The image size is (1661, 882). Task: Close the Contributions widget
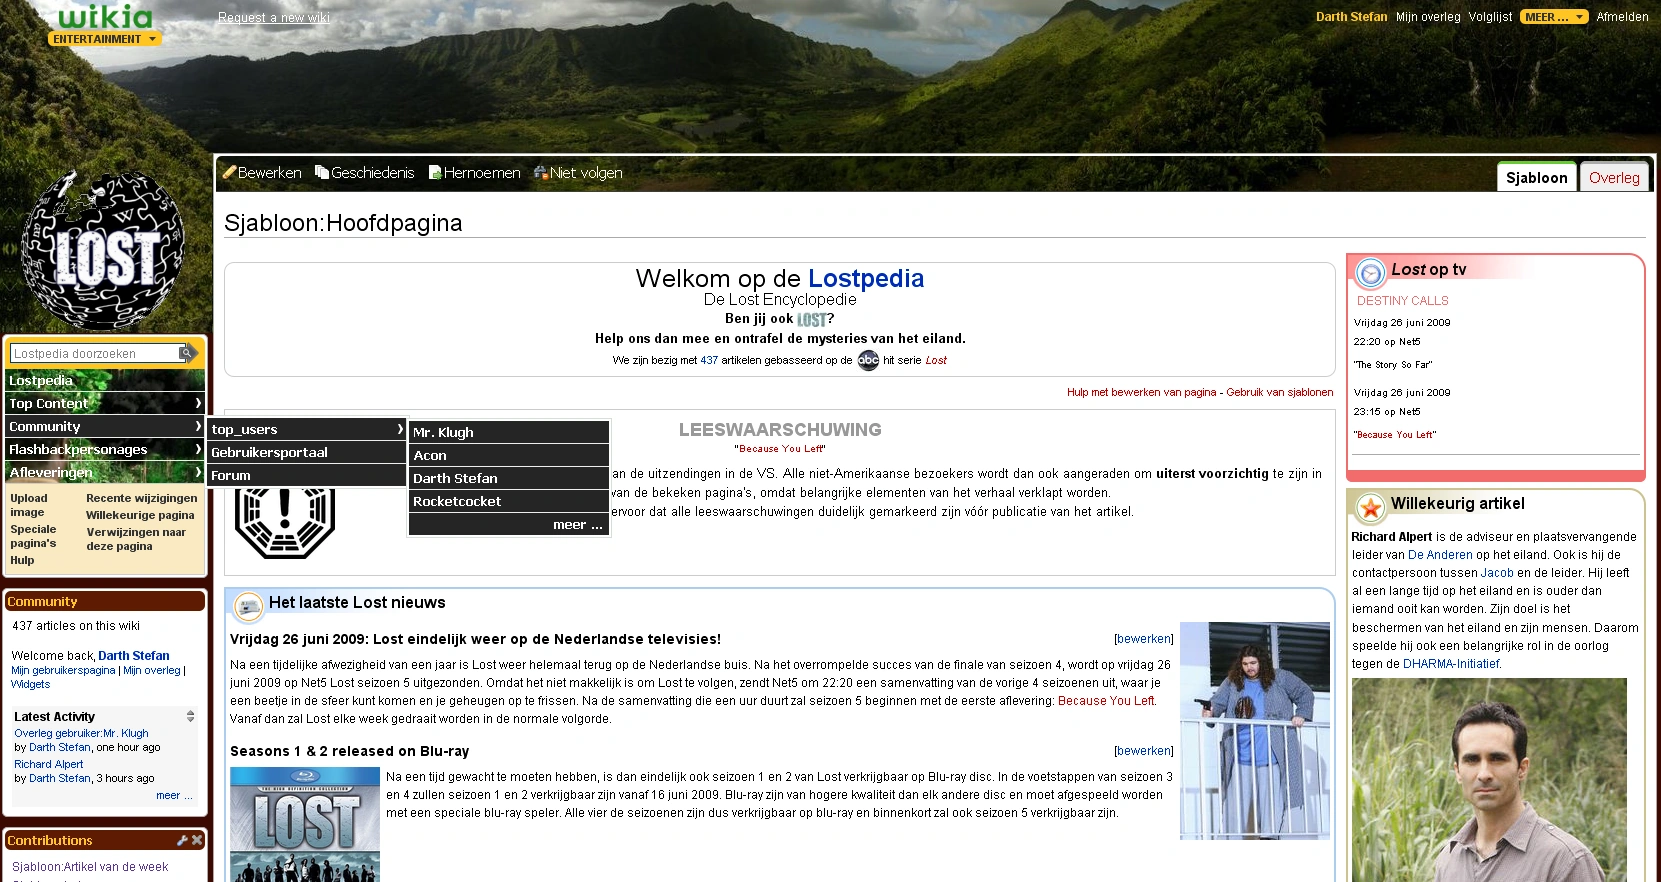197,840
